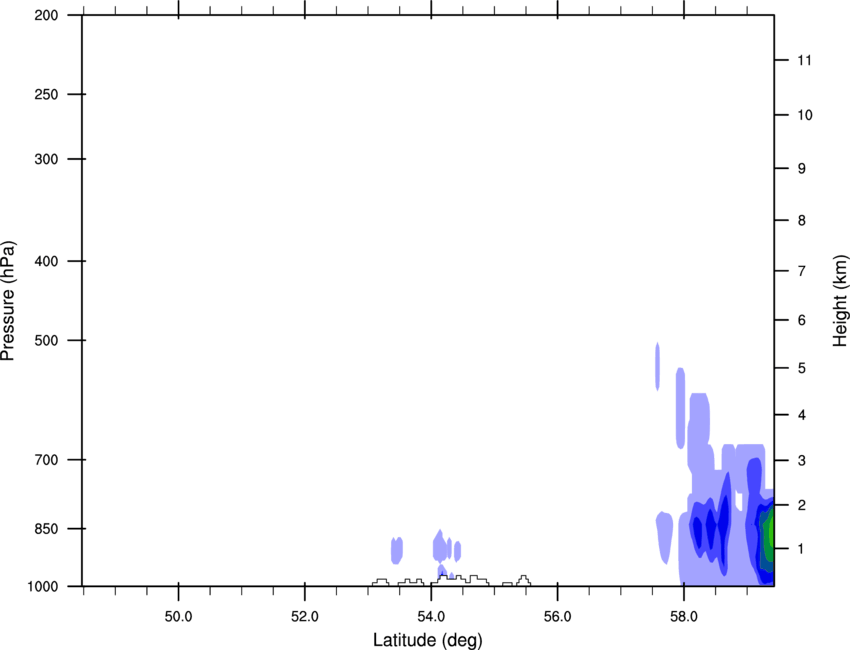Click the 400 pressure tick label
The height and width of the screenshot is (650, 850).
(x=46, y=261)
